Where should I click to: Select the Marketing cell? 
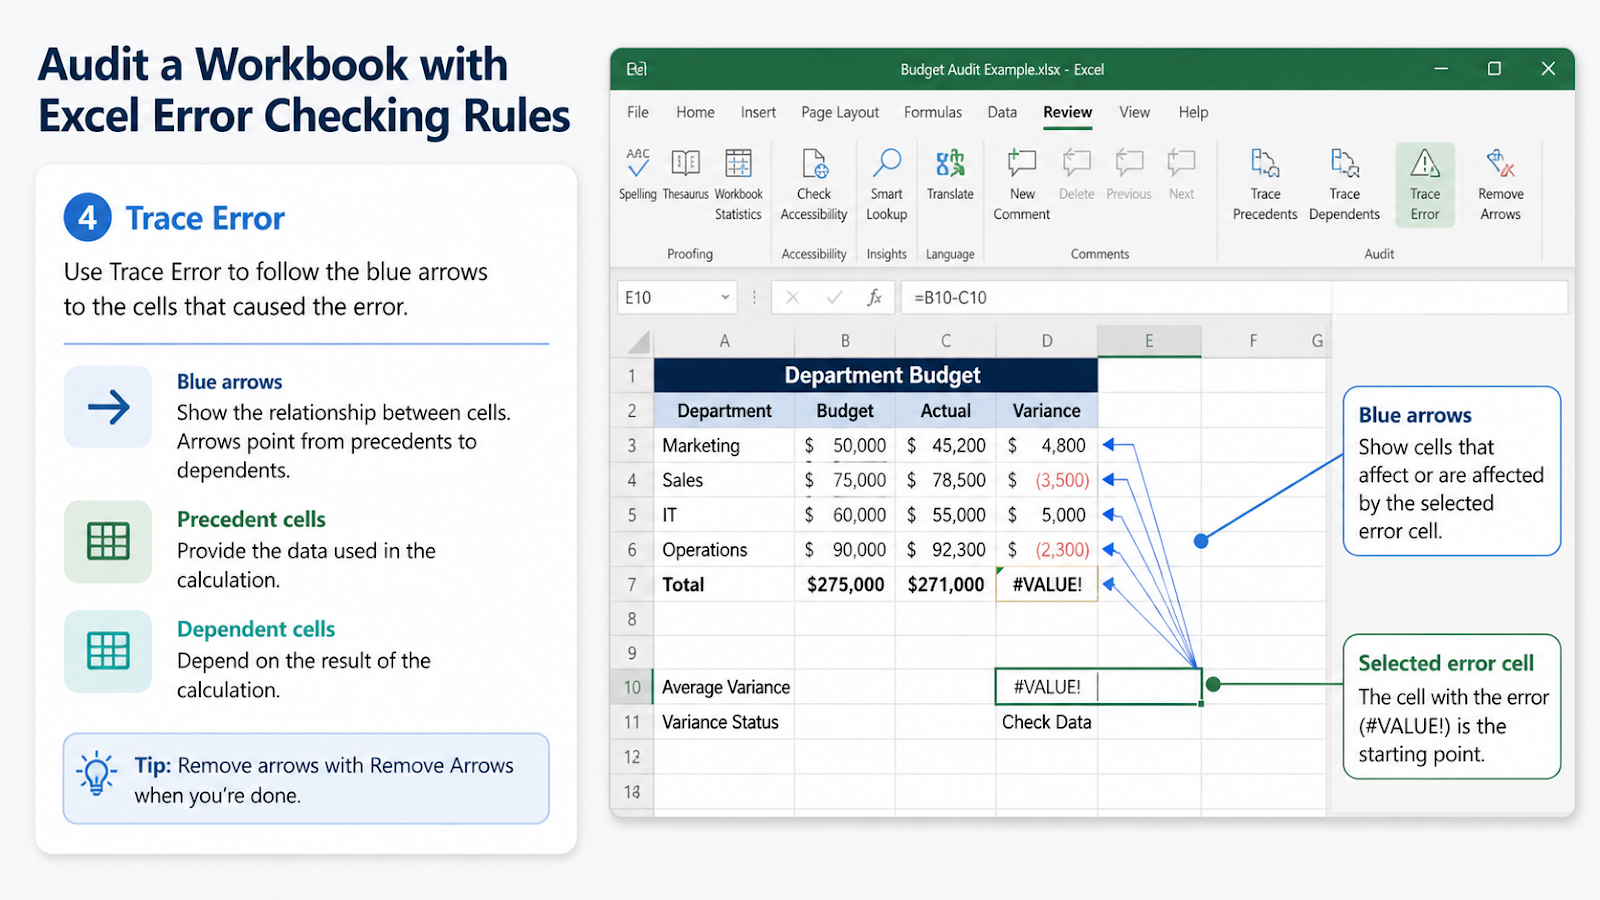tap(724, 445)
